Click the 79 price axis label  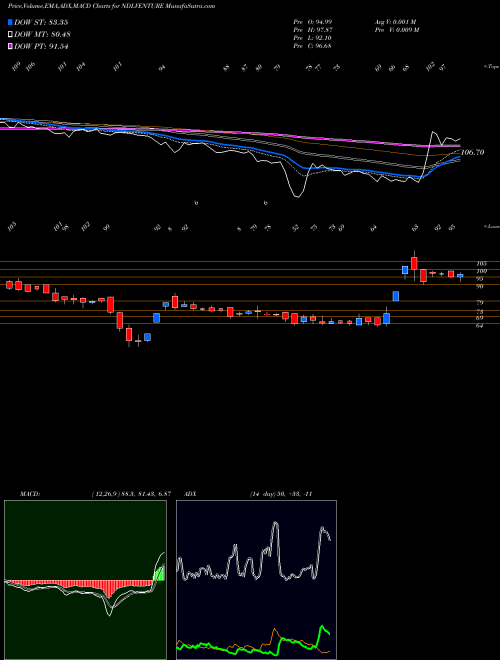tap(480, 303)
